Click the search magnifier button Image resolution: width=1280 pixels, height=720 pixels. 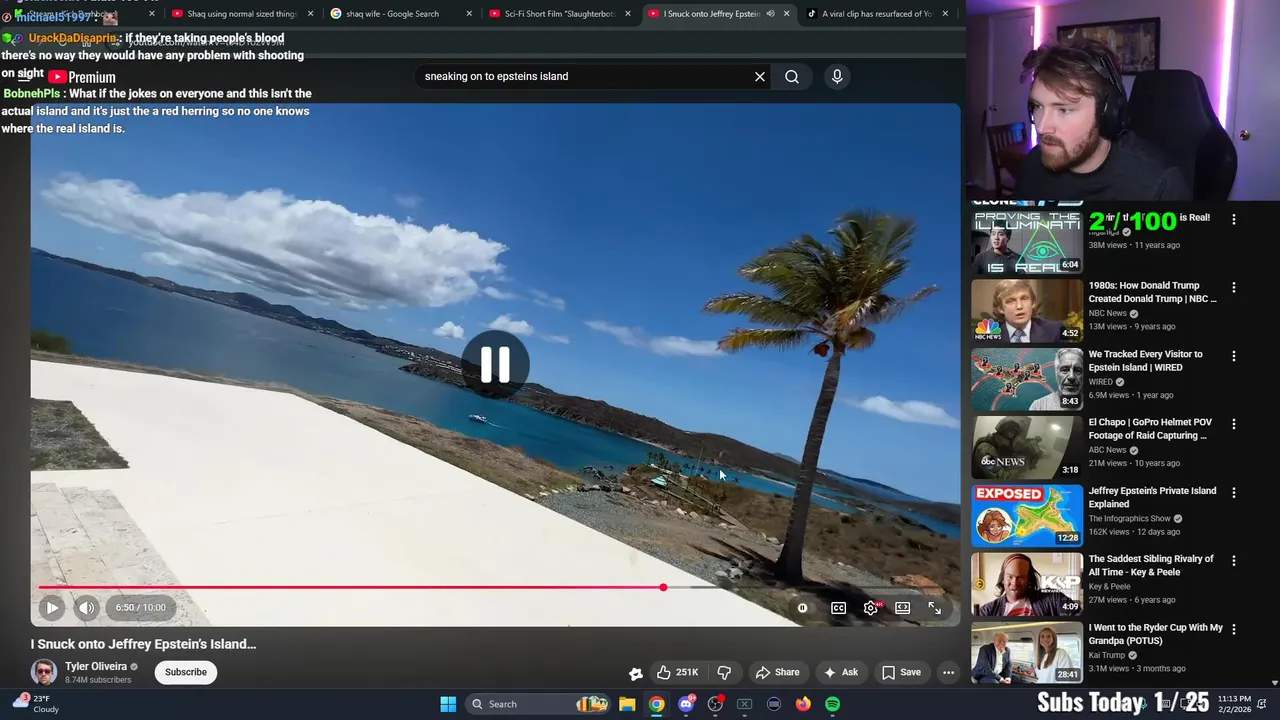(792, 76)
